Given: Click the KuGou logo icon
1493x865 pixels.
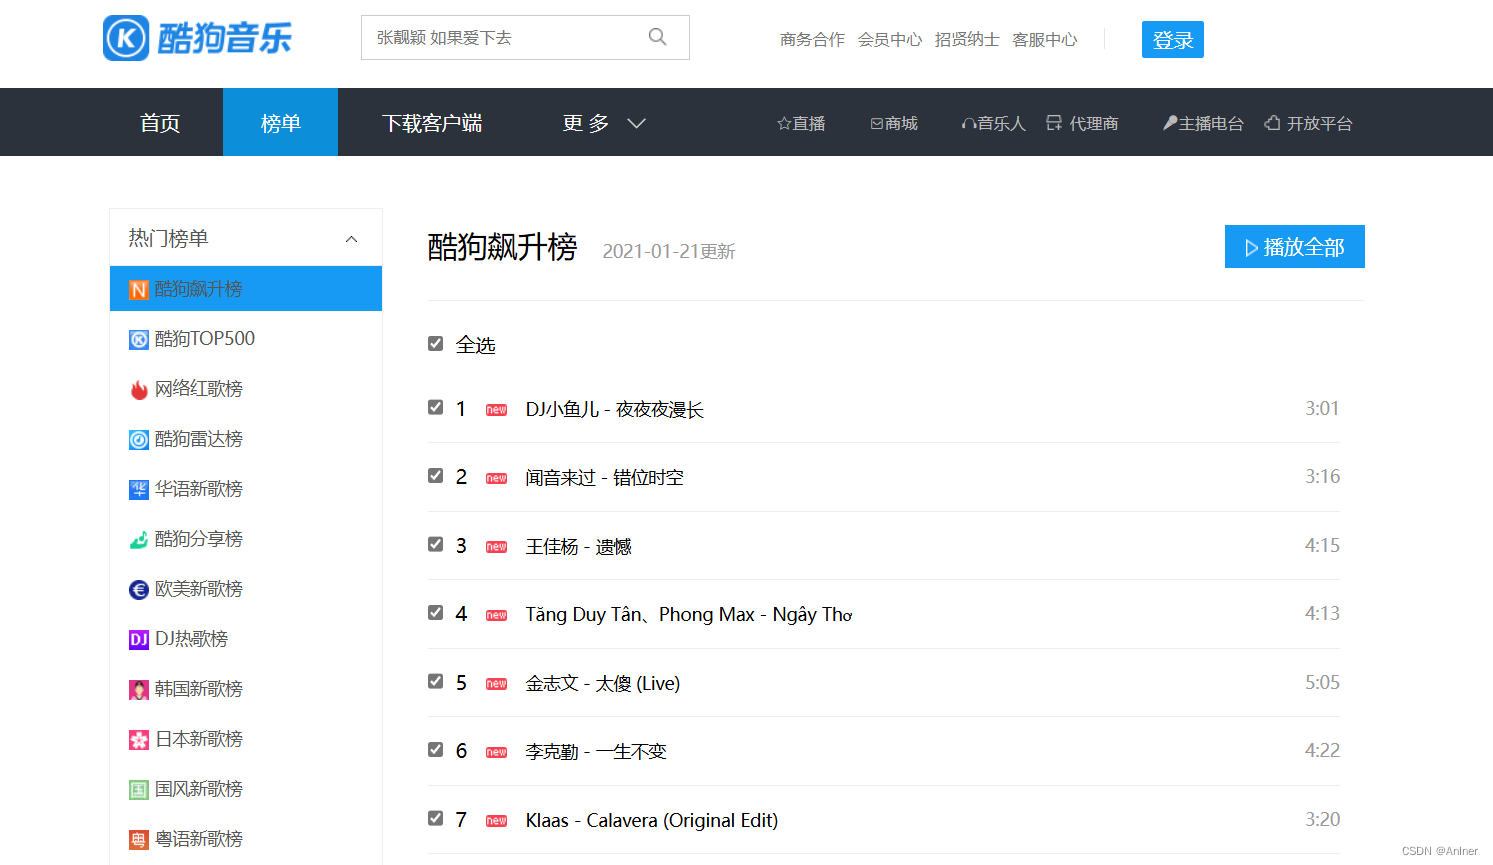Looking at the screenshot, I should 126,38.
